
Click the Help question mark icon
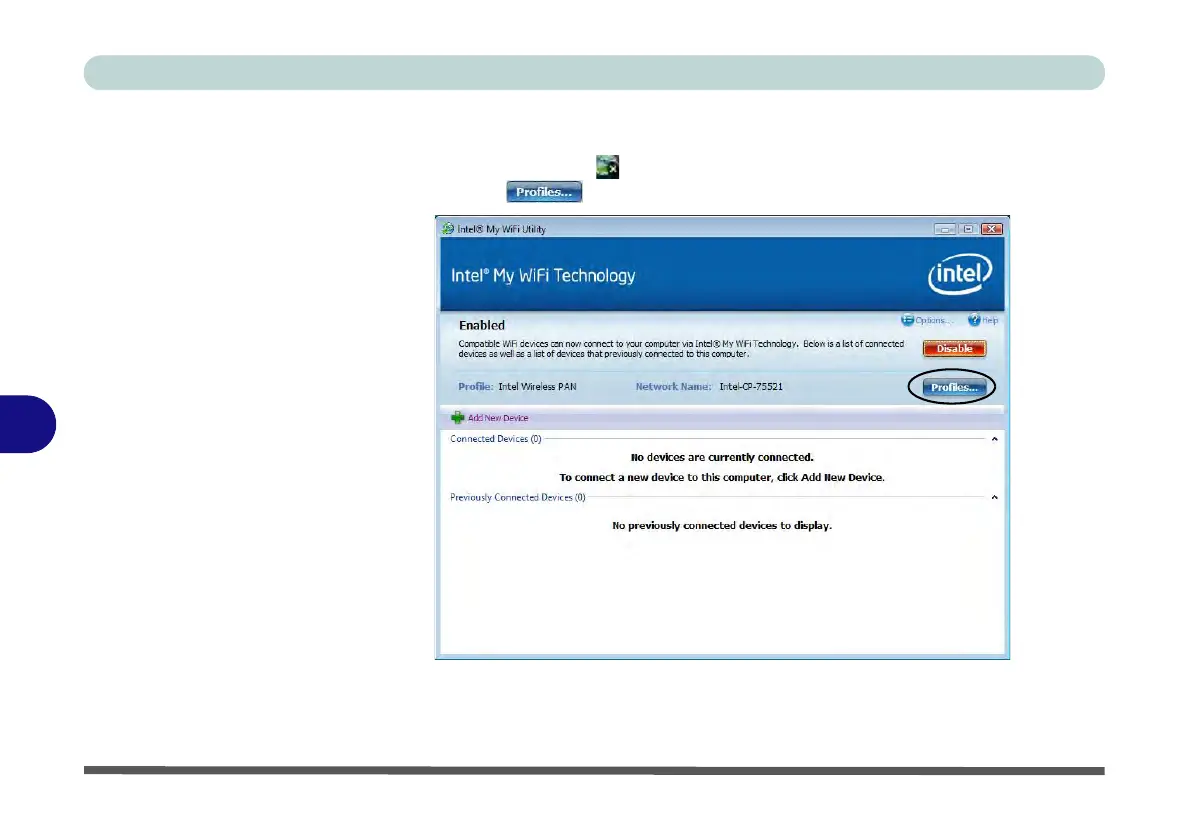[974, 320]
